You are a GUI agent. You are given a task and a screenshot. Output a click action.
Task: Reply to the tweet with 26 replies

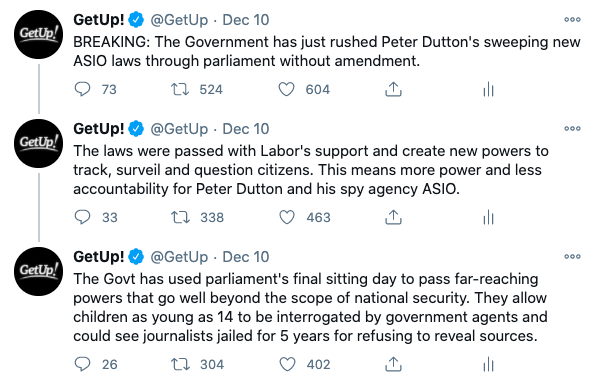82,364
